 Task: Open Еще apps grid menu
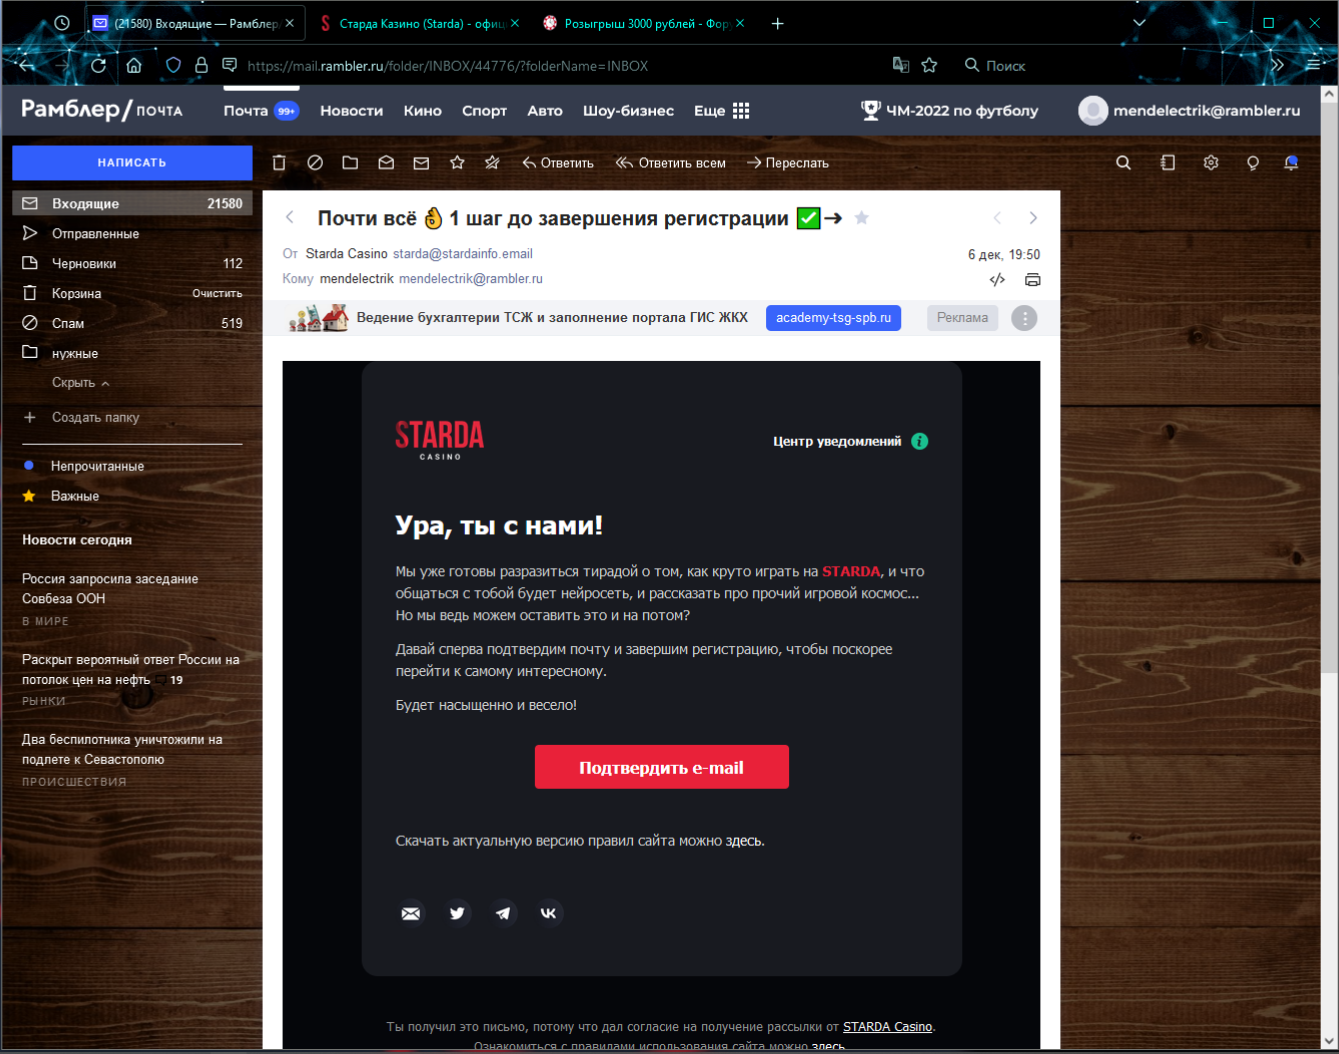click(x=722, y=111)
